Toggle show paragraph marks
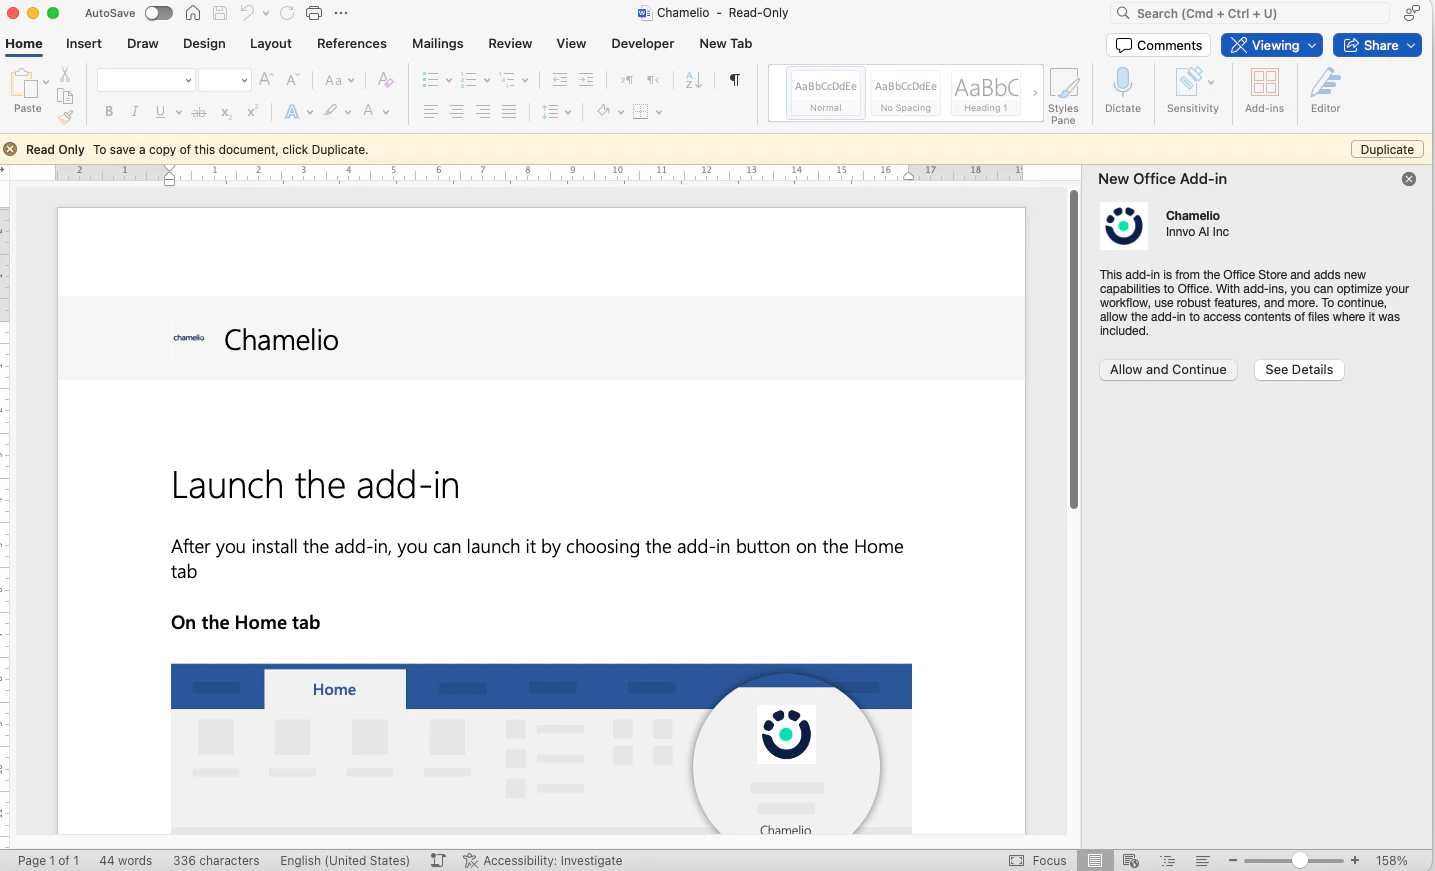Viewport: 1435px width, 871px height. coord(735,80)
